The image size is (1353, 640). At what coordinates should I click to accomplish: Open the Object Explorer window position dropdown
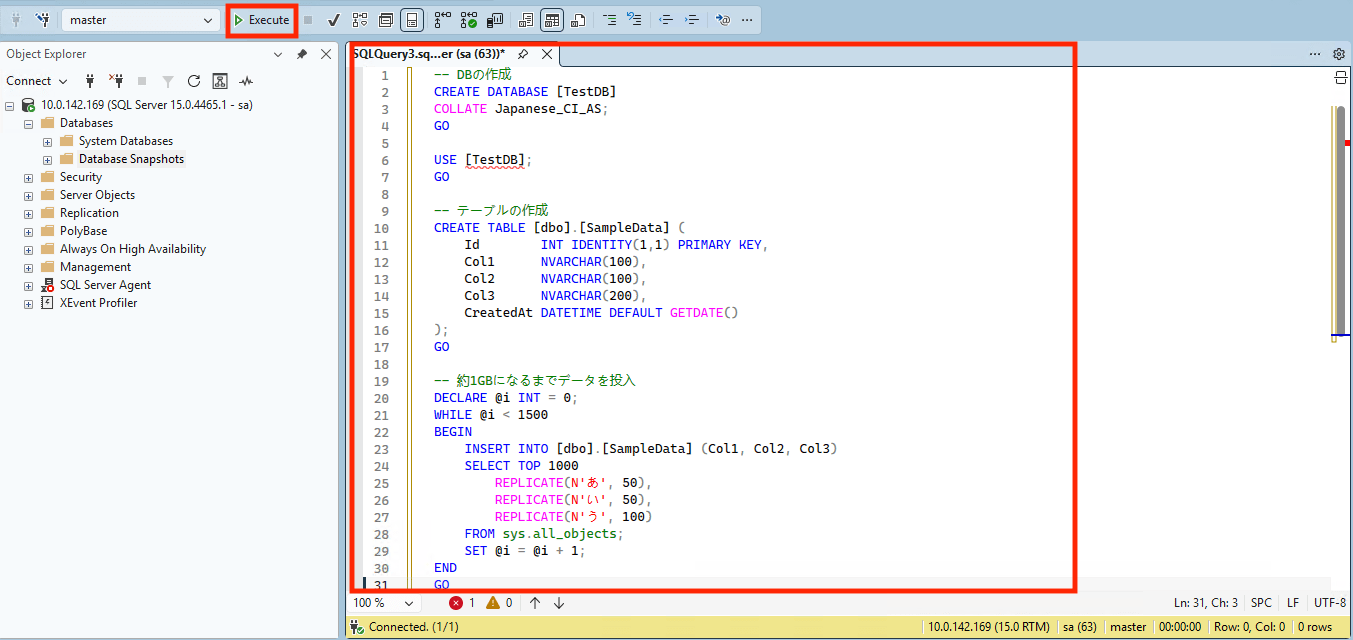click(x=279, y=54)
